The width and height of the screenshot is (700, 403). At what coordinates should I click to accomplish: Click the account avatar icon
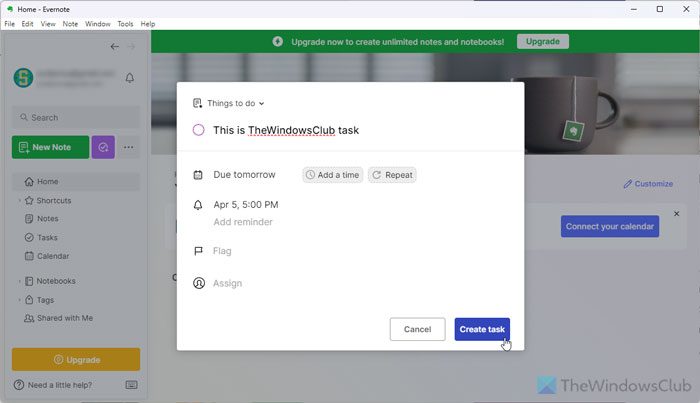23,78
